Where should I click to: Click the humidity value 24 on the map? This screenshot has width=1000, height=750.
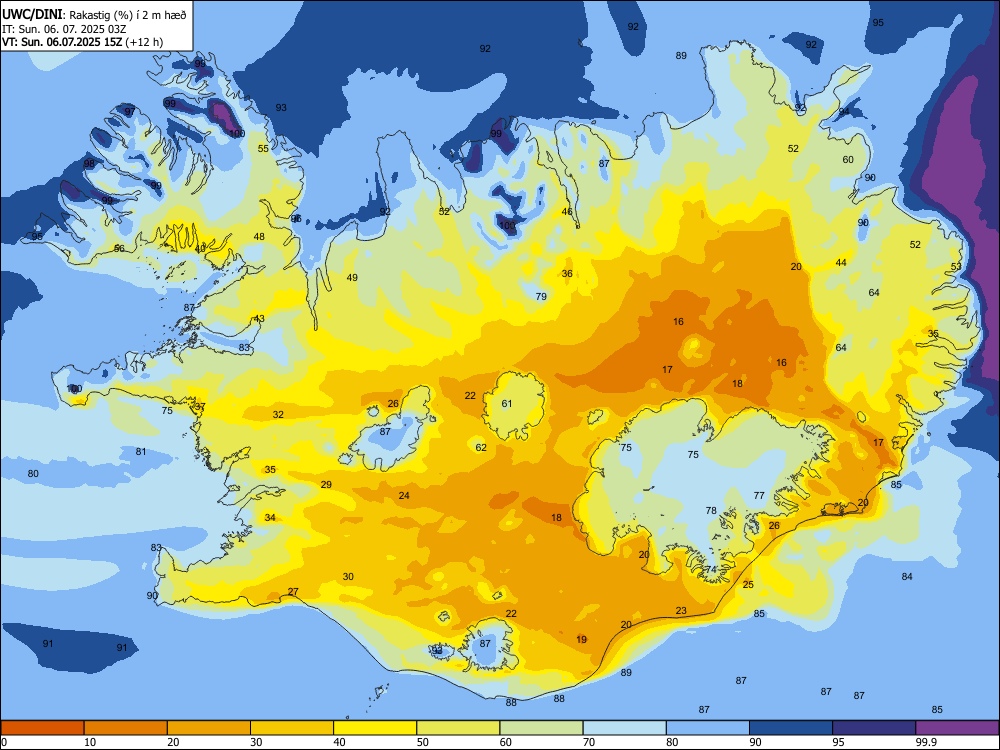[x=404, y=496]
